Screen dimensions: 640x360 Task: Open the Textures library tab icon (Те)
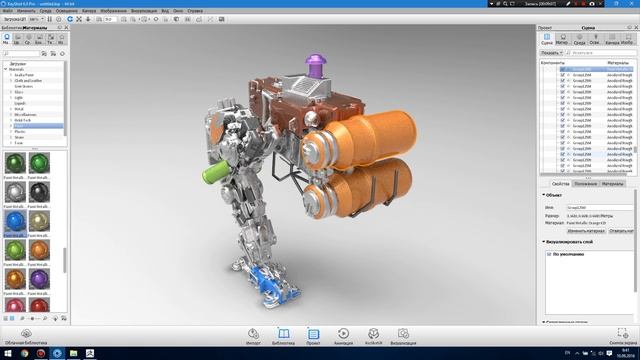(50, 39)
